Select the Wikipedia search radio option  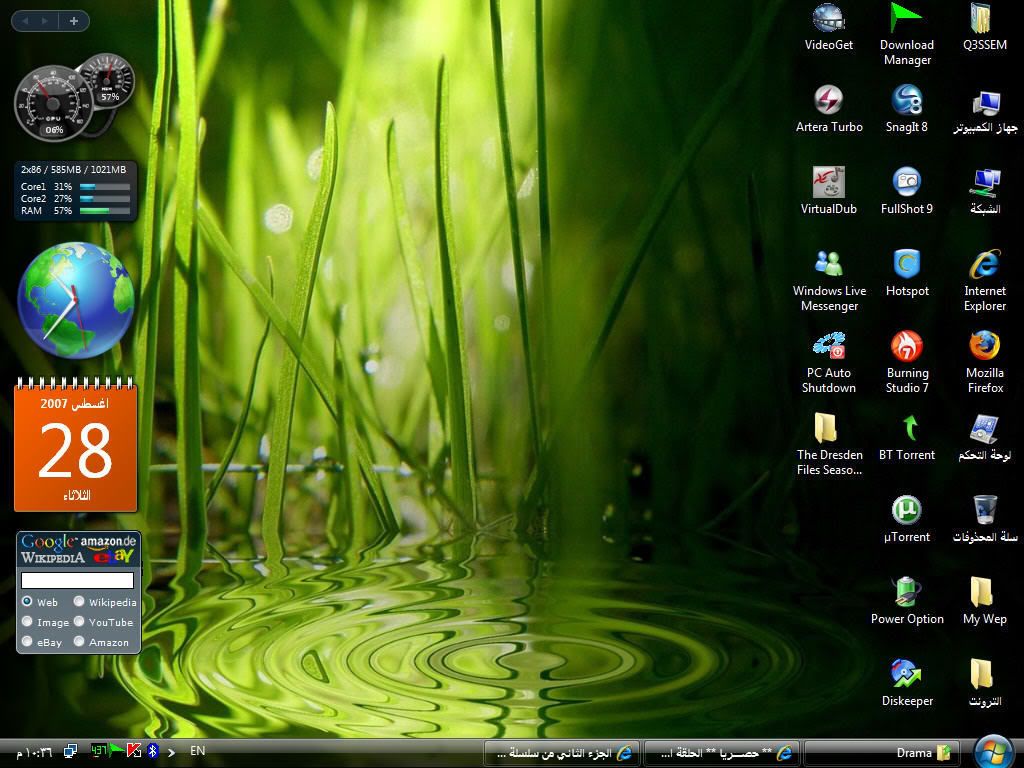click(x=79, y=602)
